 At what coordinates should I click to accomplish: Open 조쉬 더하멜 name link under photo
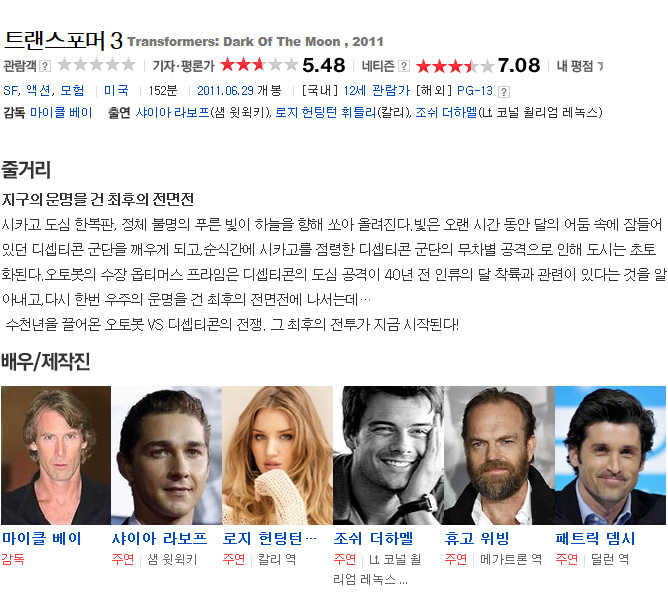[x=374, y=539]
